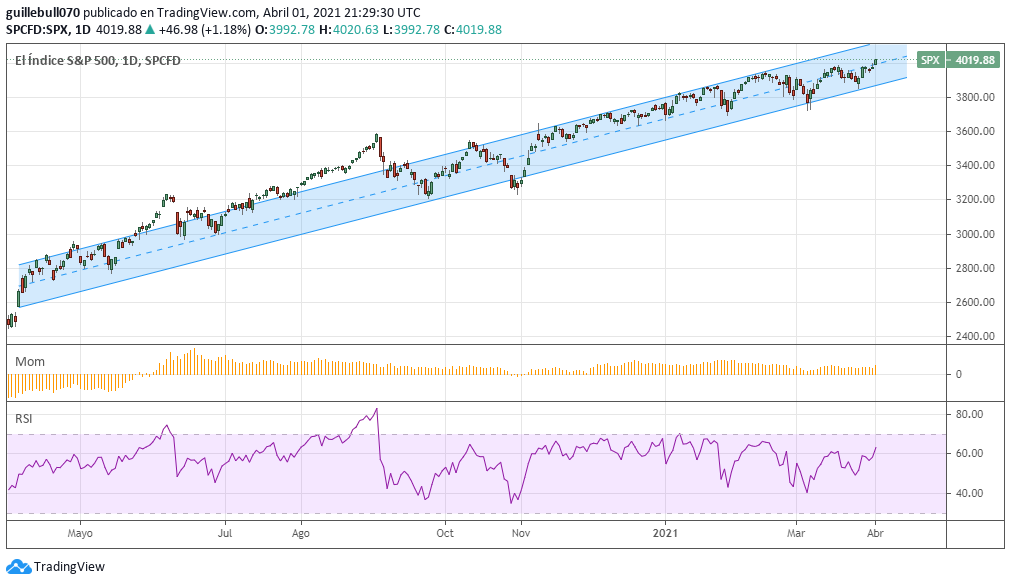Click the 2400.00 price axis label
The image size is (1011, 585).
click(975, 336)
